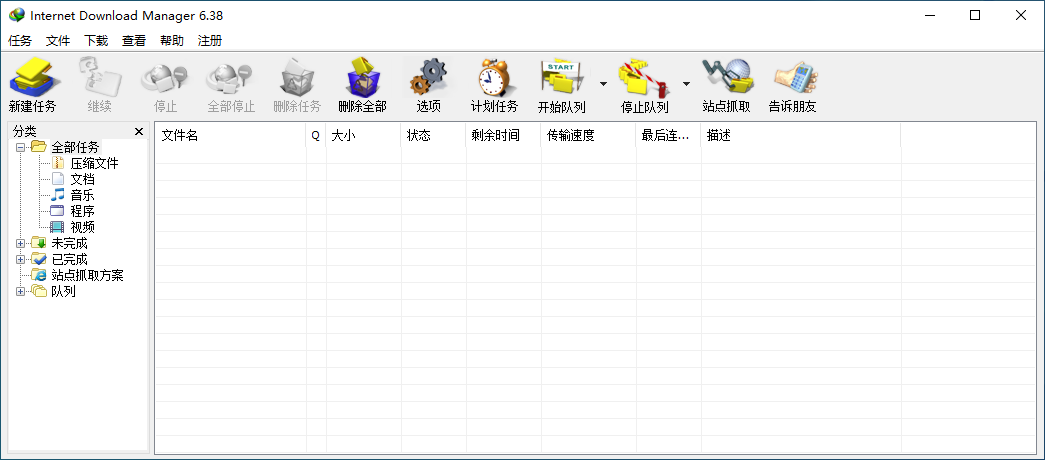
Task: Open the 文件 menu
Action: tap(58, 41)
